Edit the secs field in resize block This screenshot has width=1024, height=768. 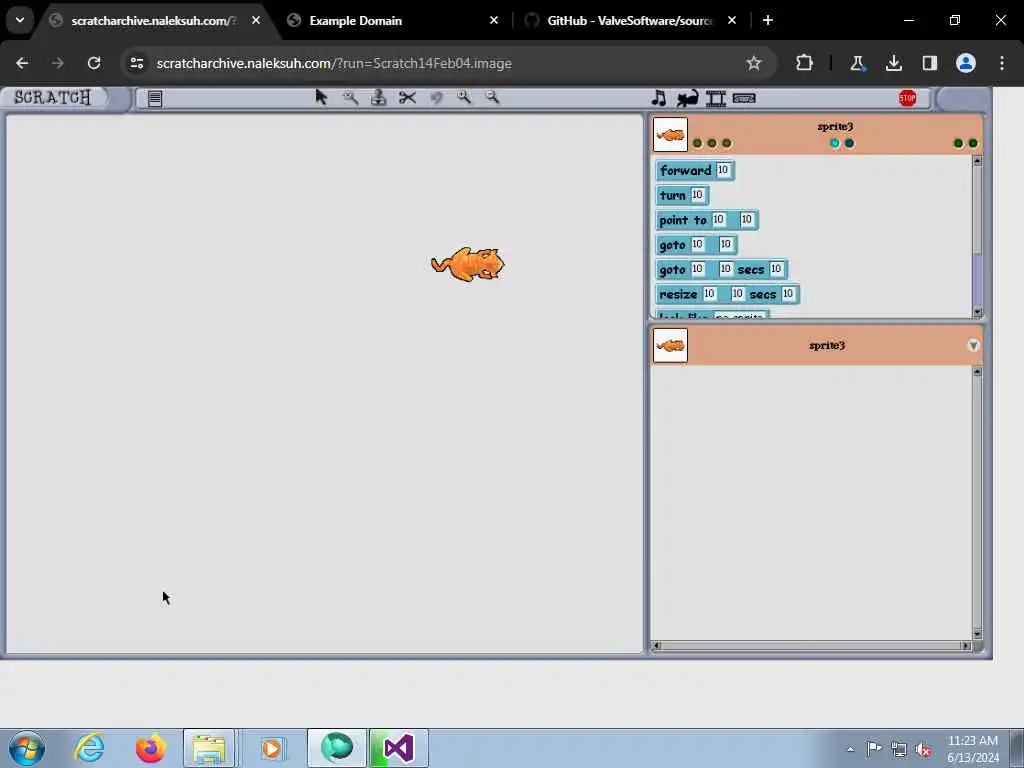(788, 294)
